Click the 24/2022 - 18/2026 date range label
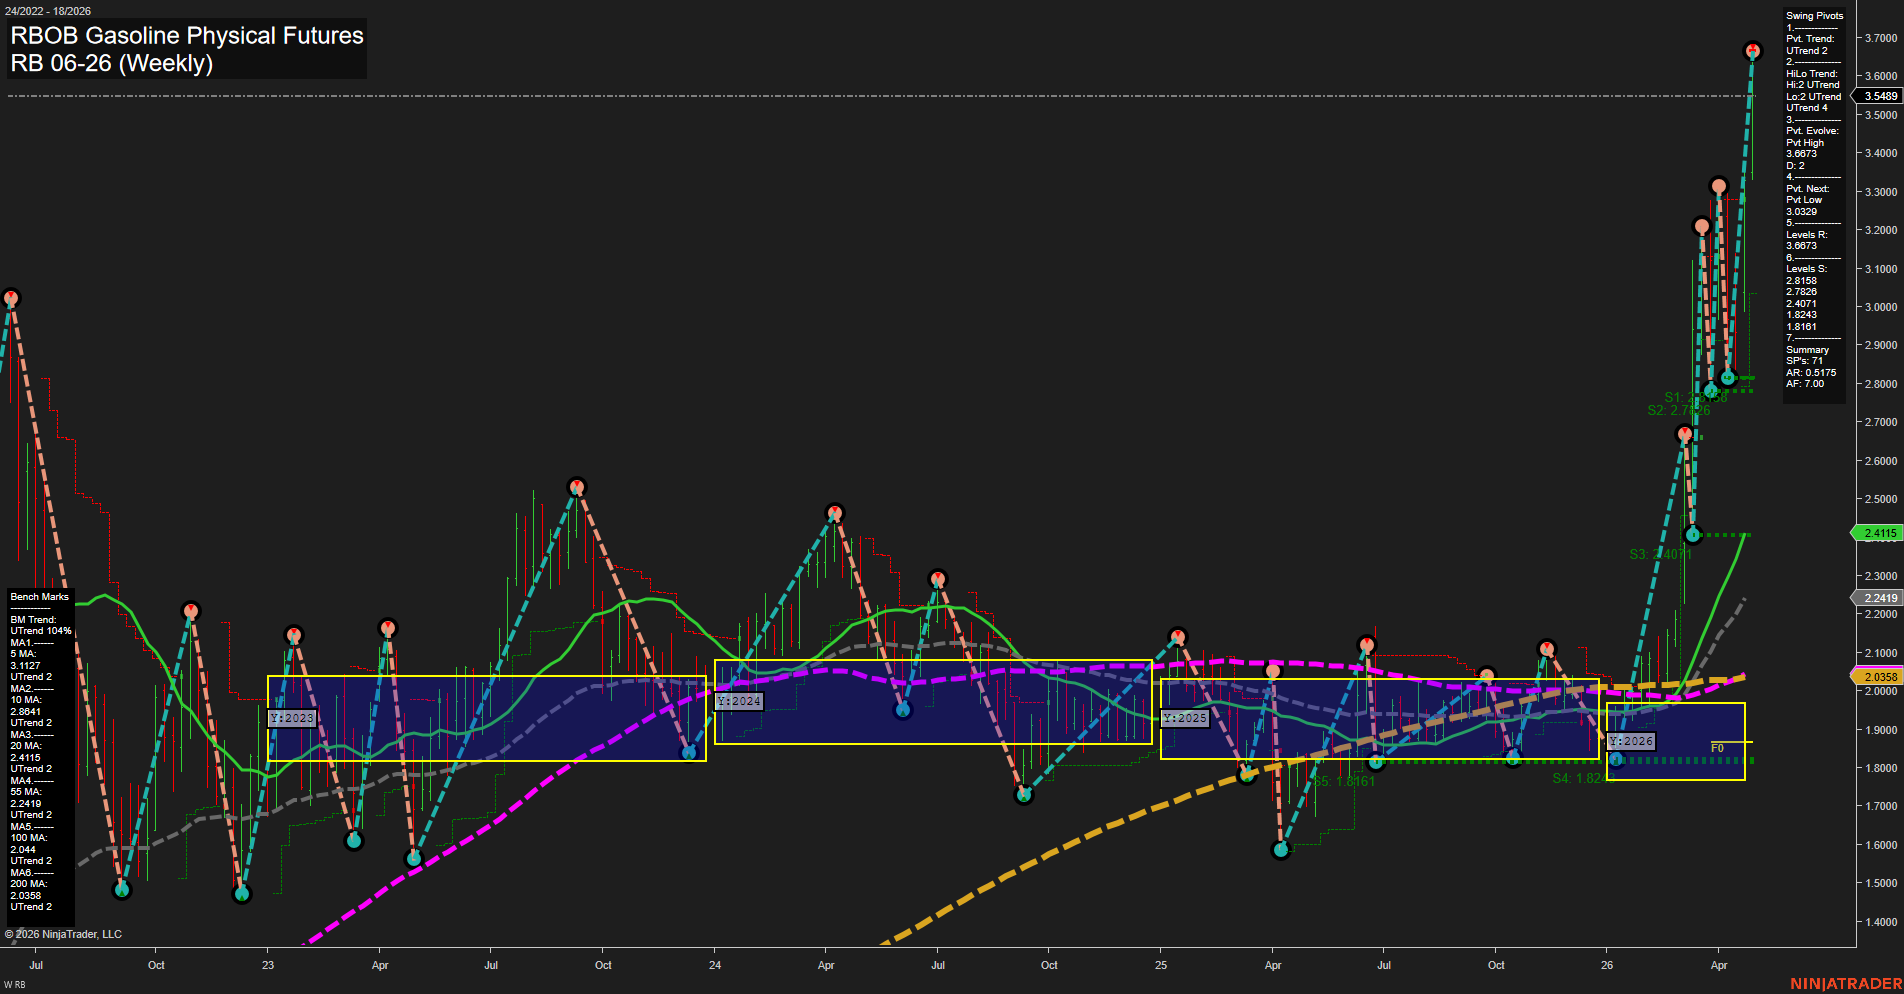This screenshot has height=994, width=1904. (x=50, y=10)
